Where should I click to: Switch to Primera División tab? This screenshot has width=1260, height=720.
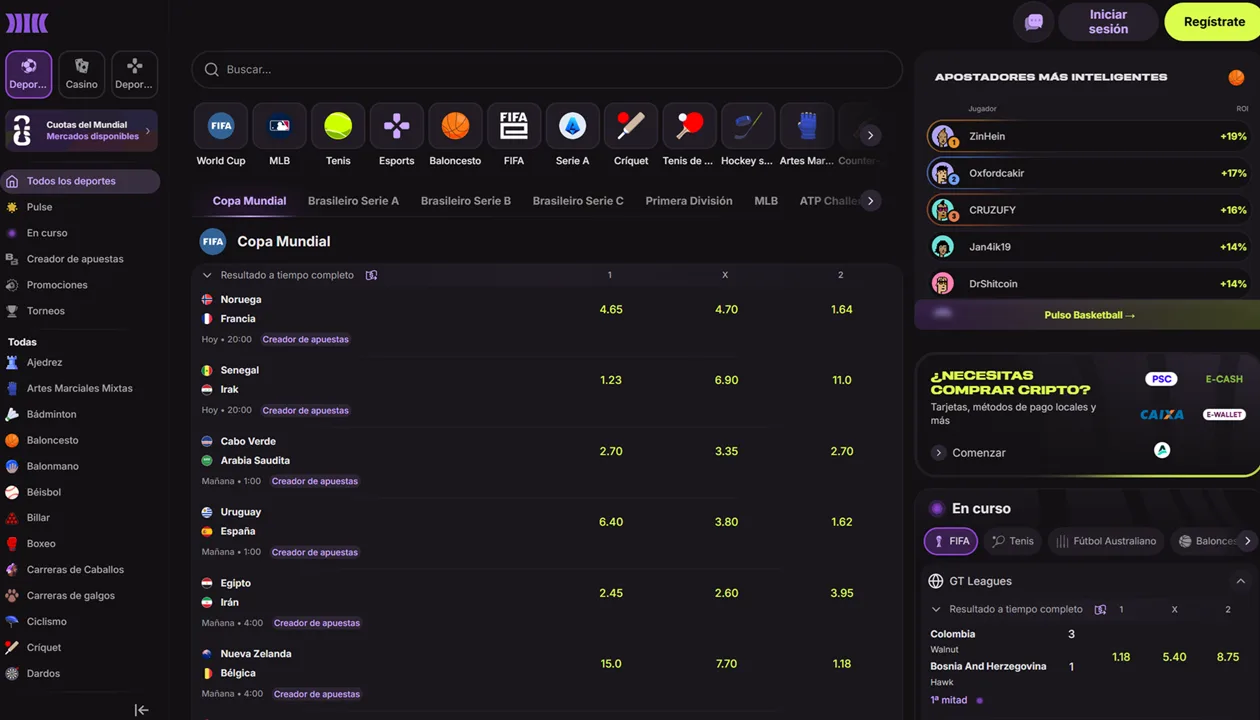689,201
